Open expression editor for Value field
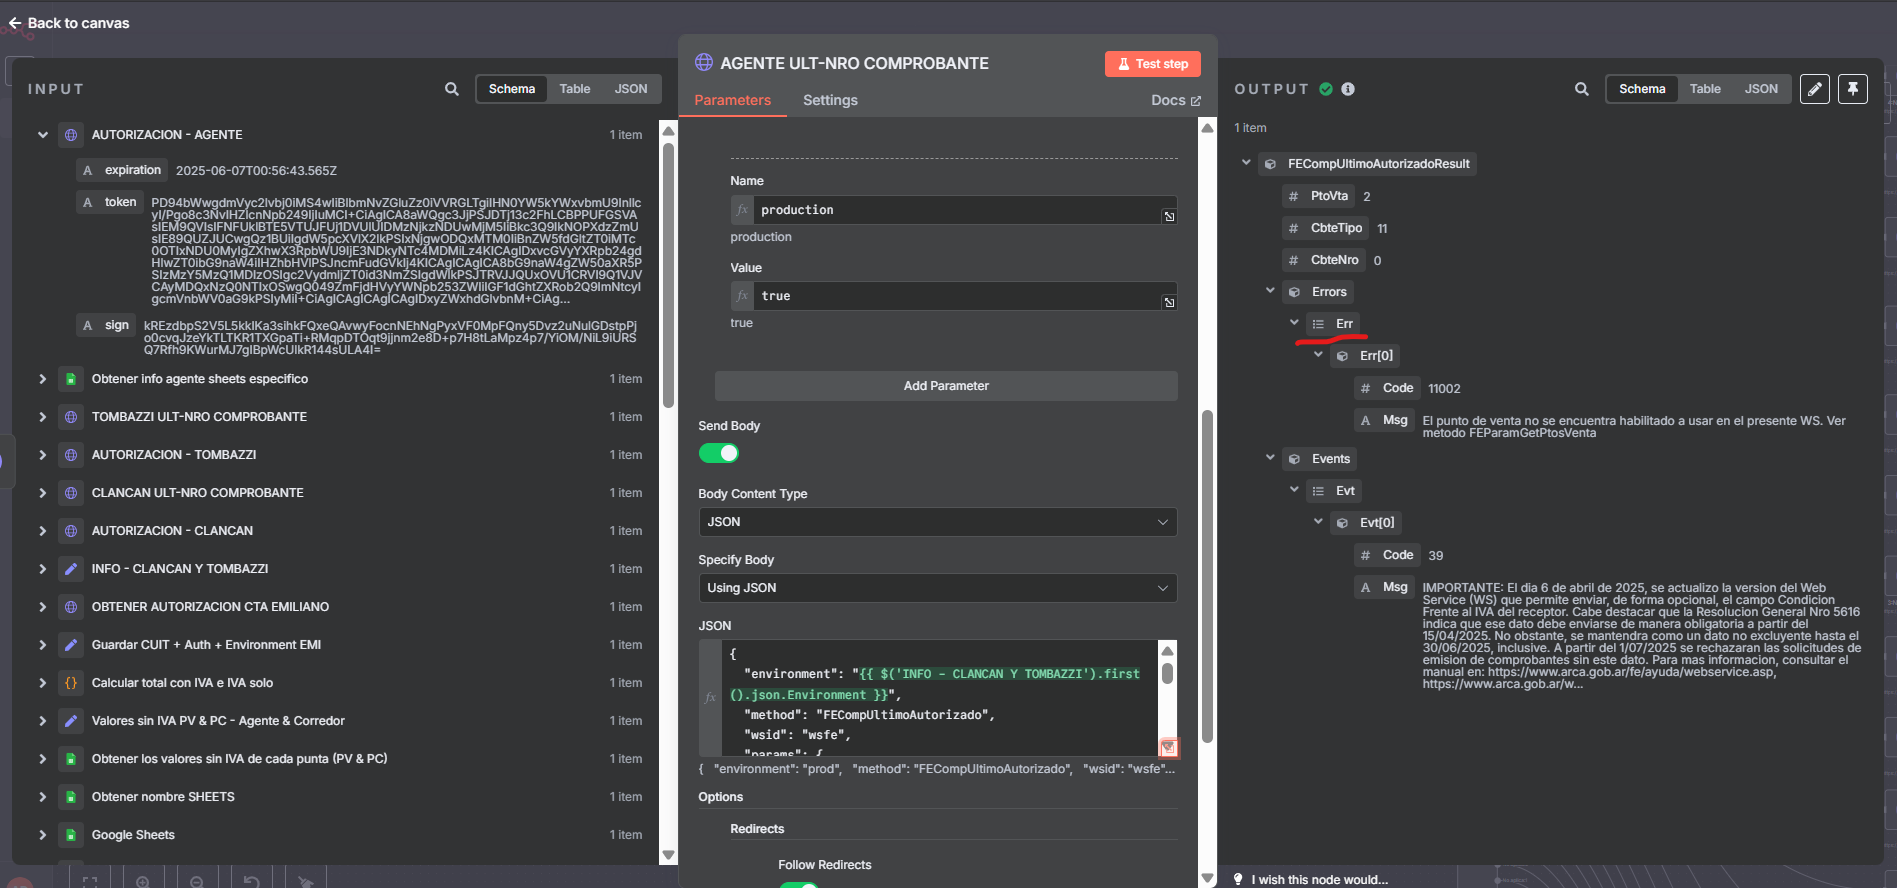This screenshot has width=1897, height=888. [x=1169, y=302]
